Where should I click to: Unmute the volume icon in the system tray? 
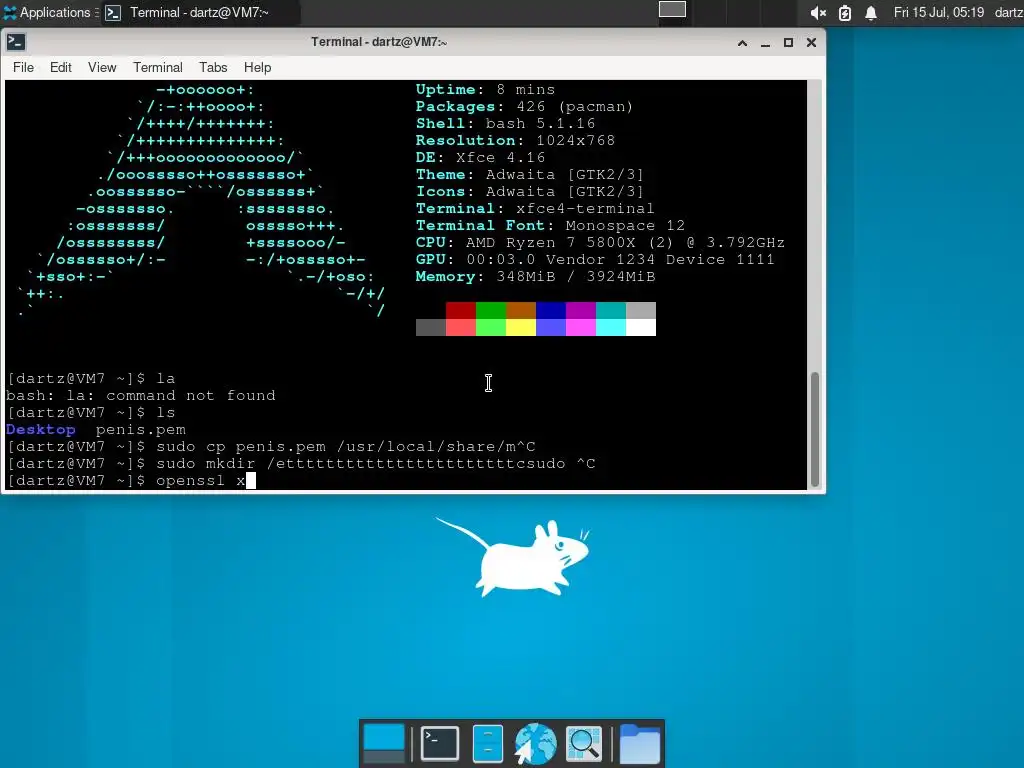[818, 12]
